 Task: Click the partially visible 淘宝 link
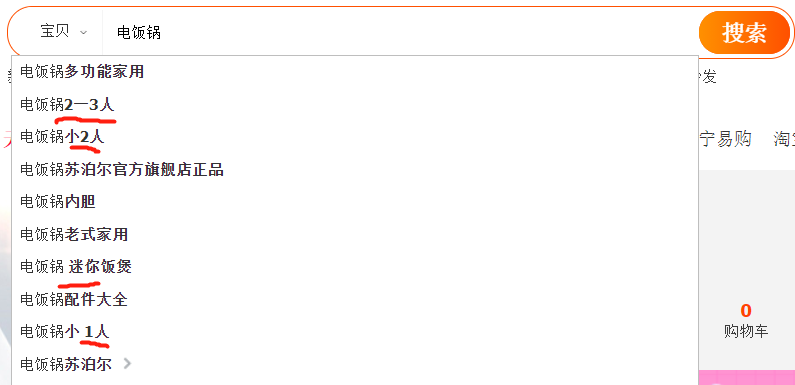784,138
